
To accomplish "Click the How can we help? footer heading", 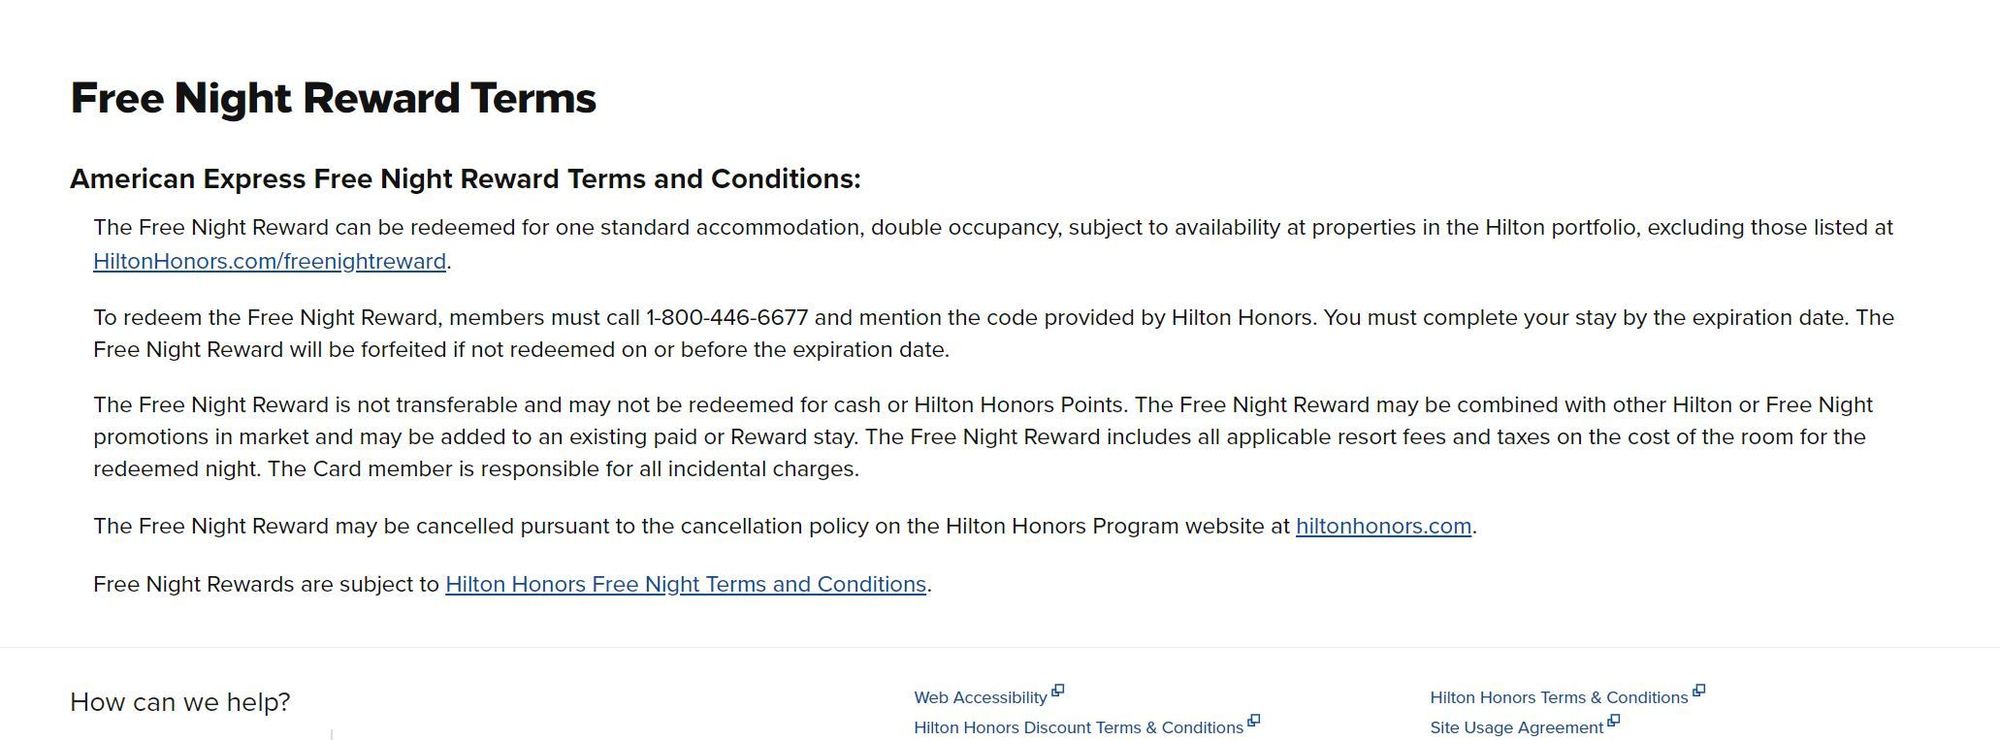I will pyautogui.click(x=180, y=702).
